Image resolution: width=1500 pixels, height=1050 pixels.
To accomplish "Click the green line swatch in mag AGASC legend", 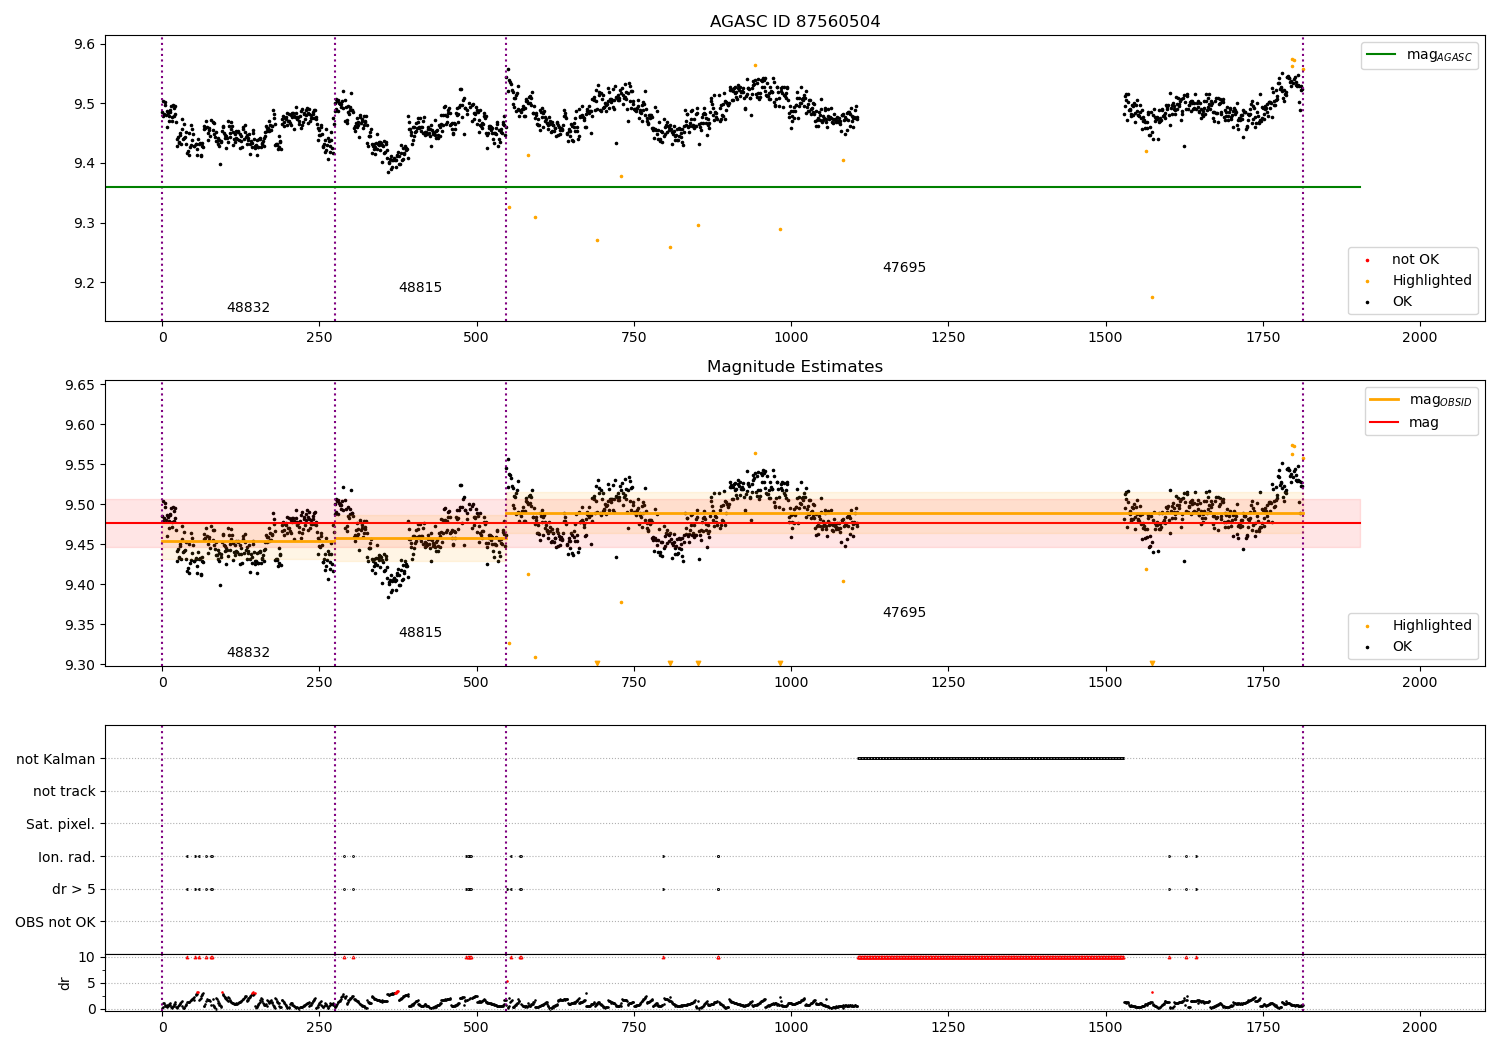I will click(x=1382, y=55).
